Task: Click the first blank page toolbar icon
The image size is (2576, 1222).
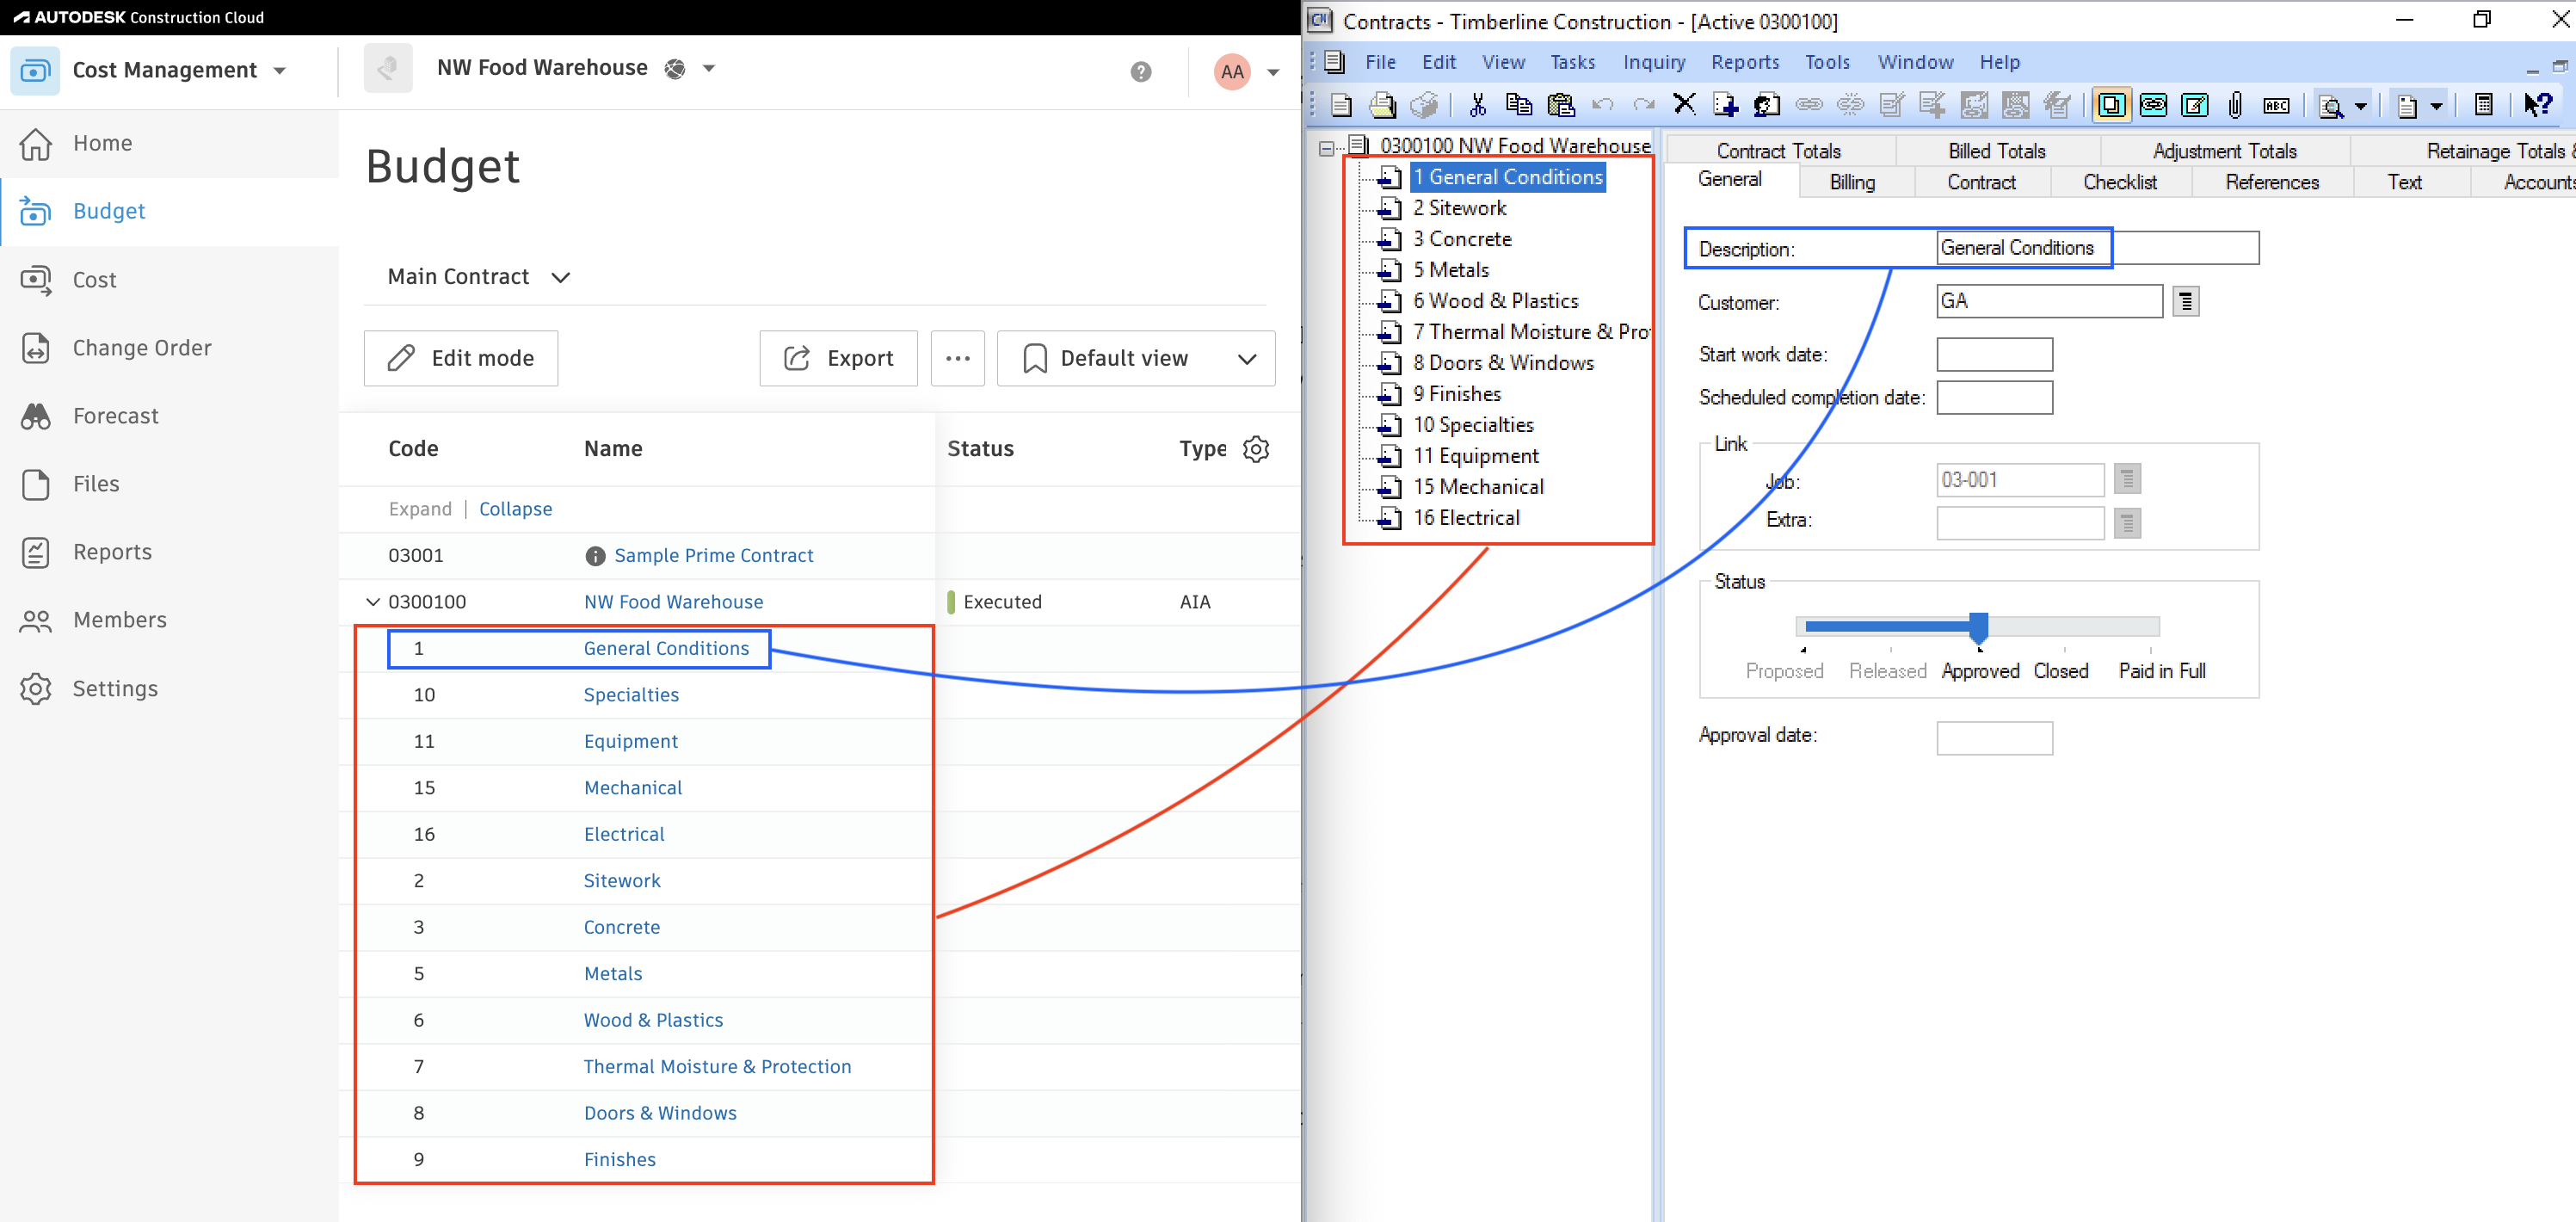Action: (1342, 105)
